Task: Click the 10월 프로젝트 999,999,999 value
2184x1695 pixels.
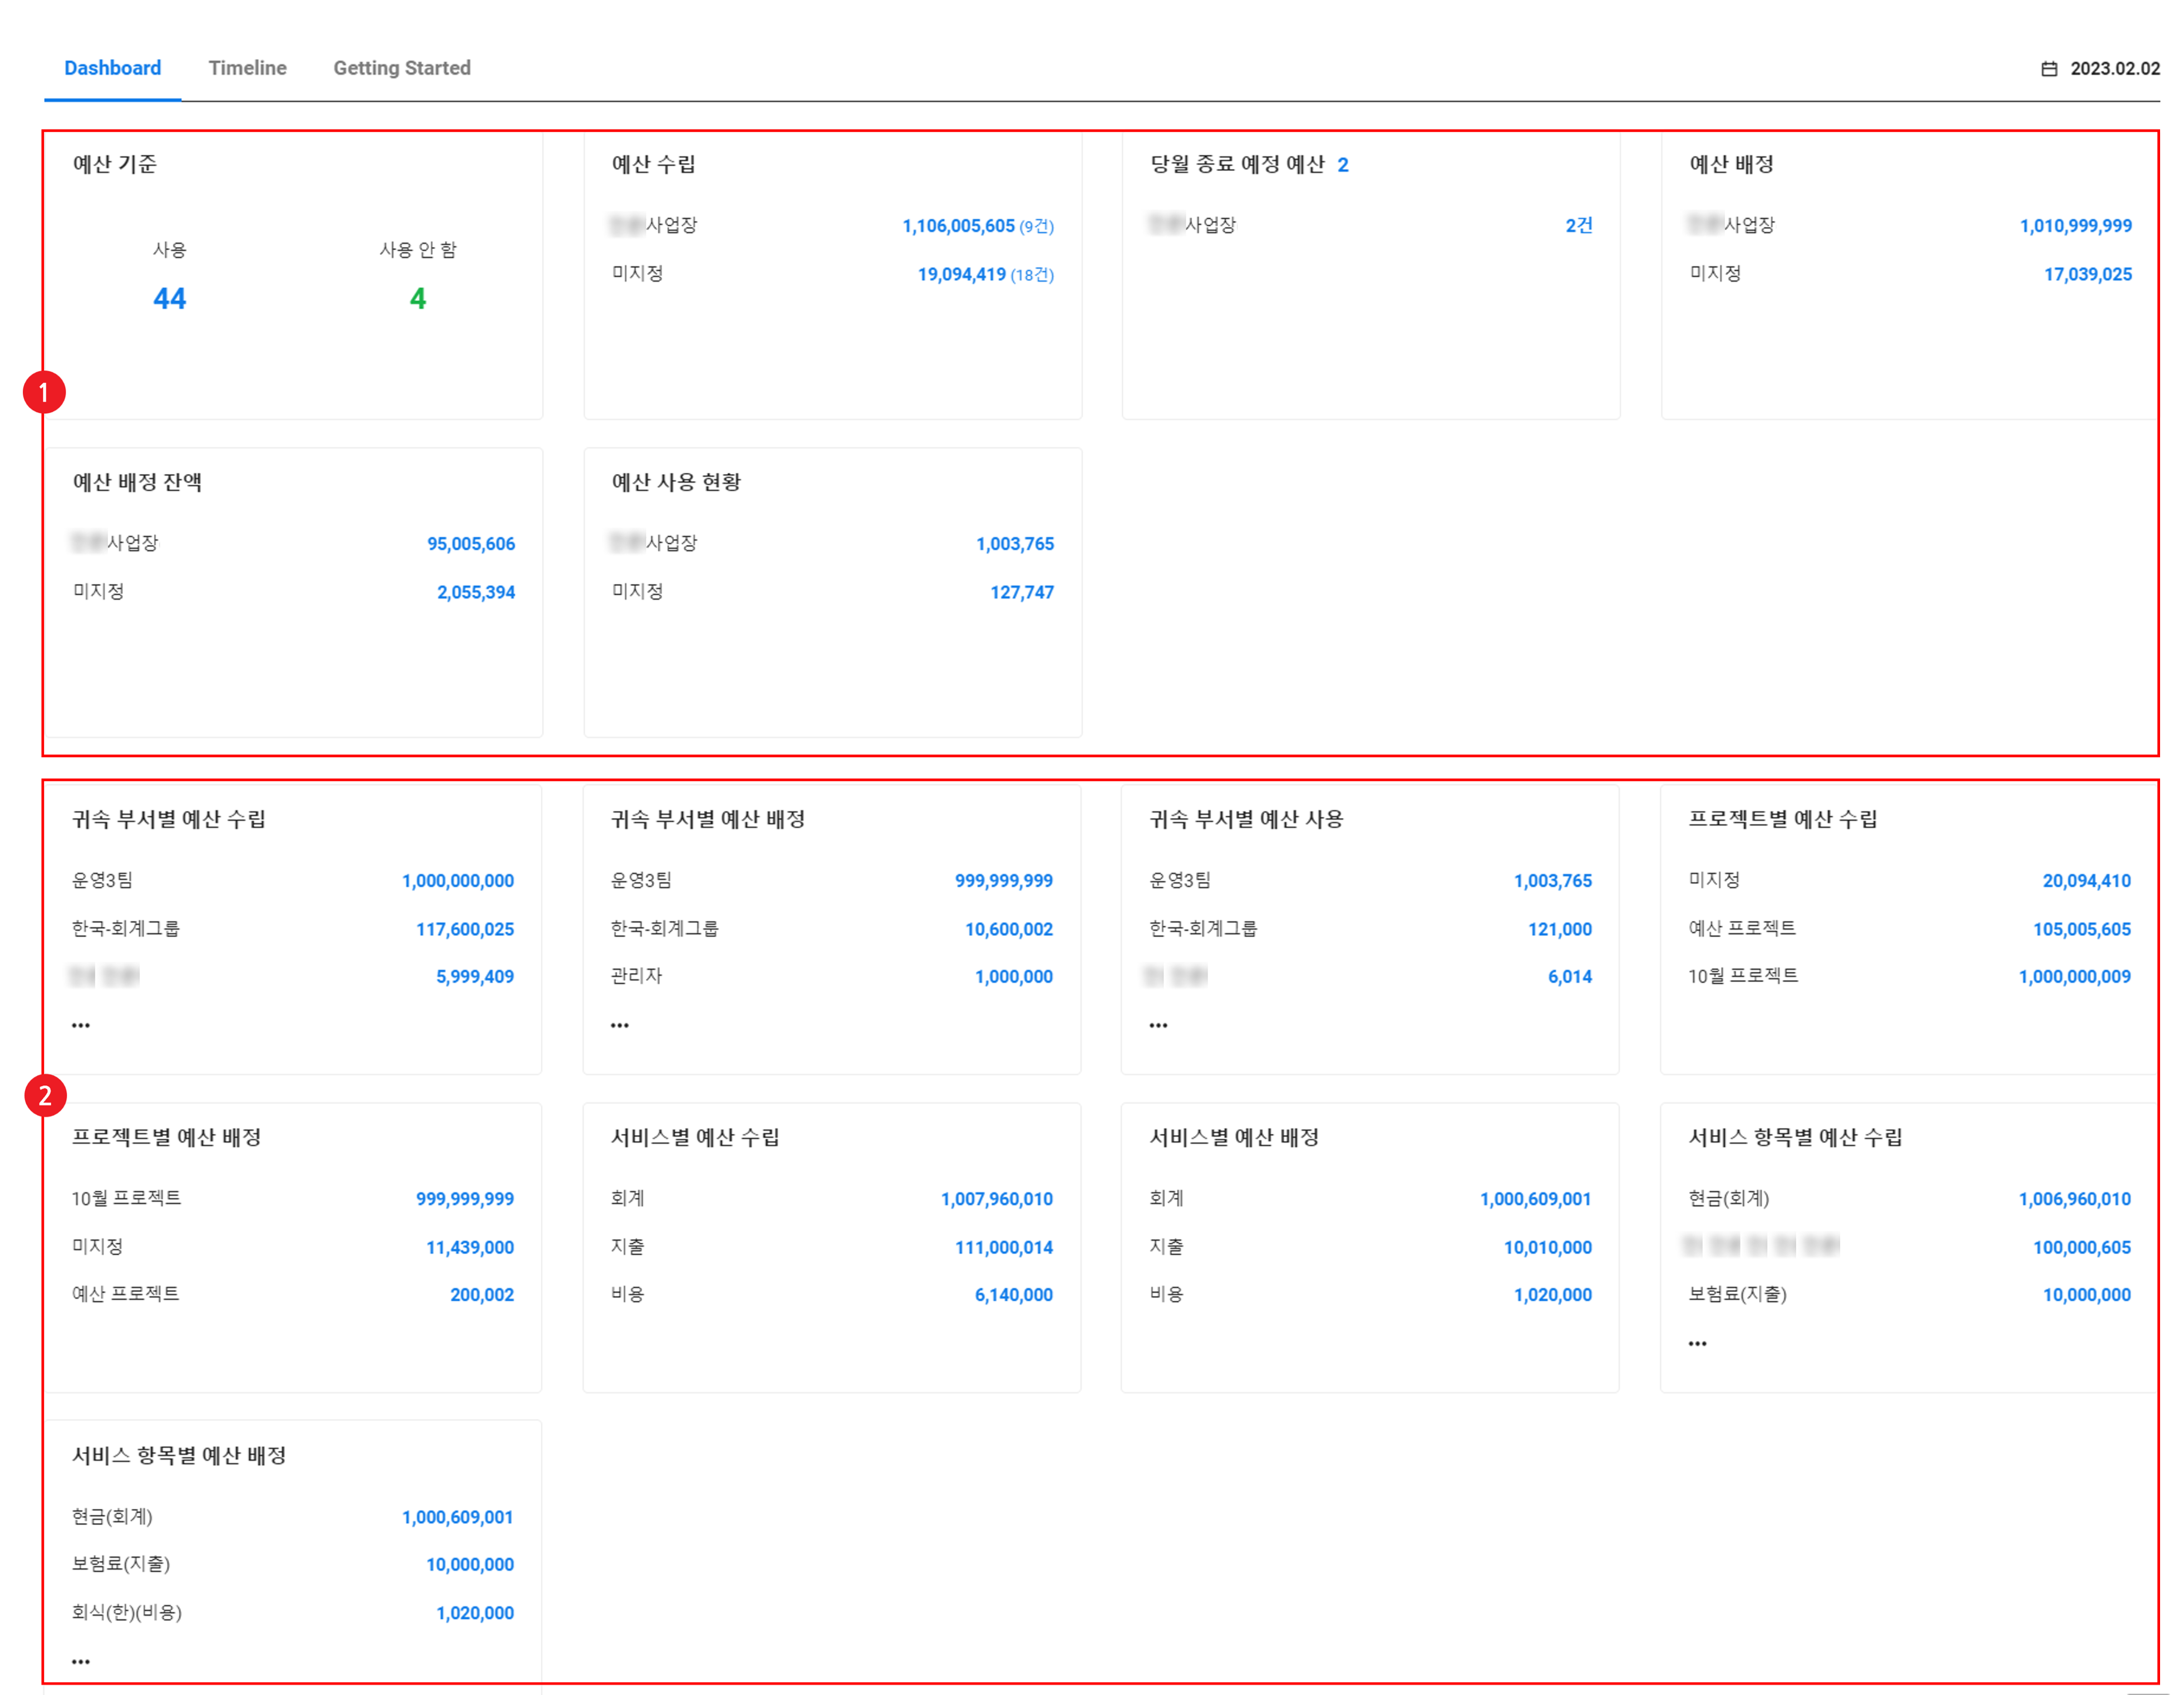Action: coord(465,1199)
